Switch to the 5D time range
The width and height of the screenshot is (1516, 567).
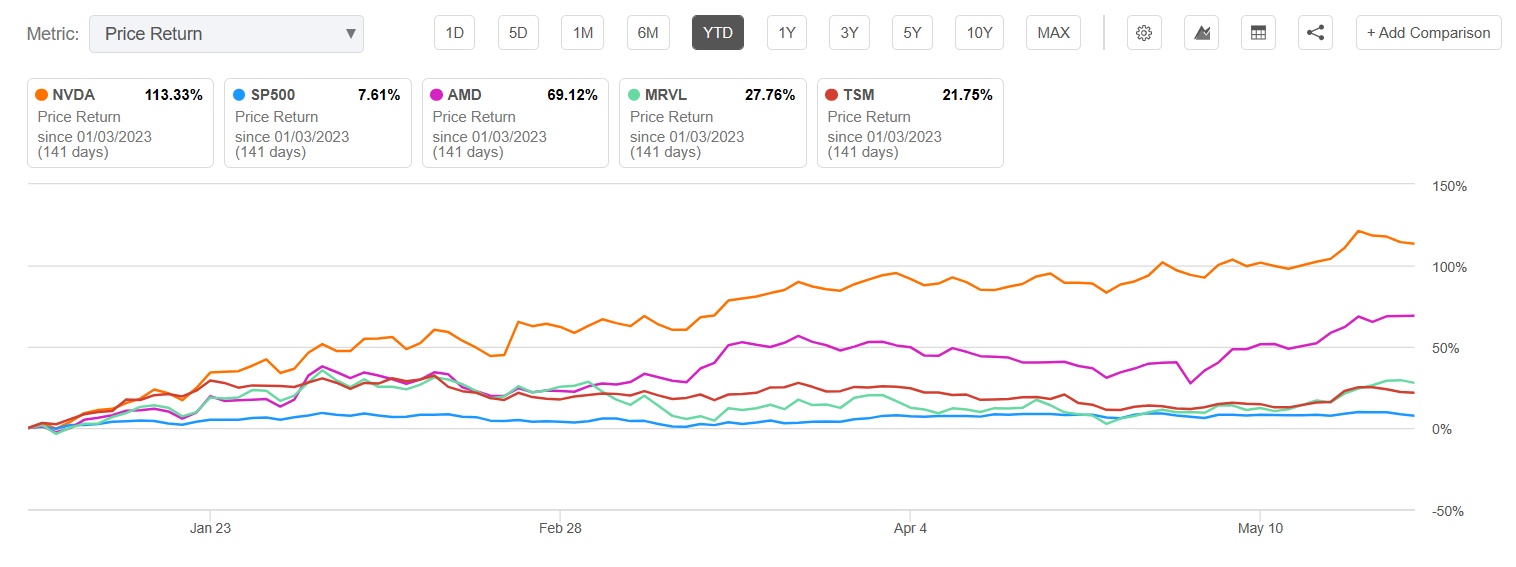(x=518, y=33)
